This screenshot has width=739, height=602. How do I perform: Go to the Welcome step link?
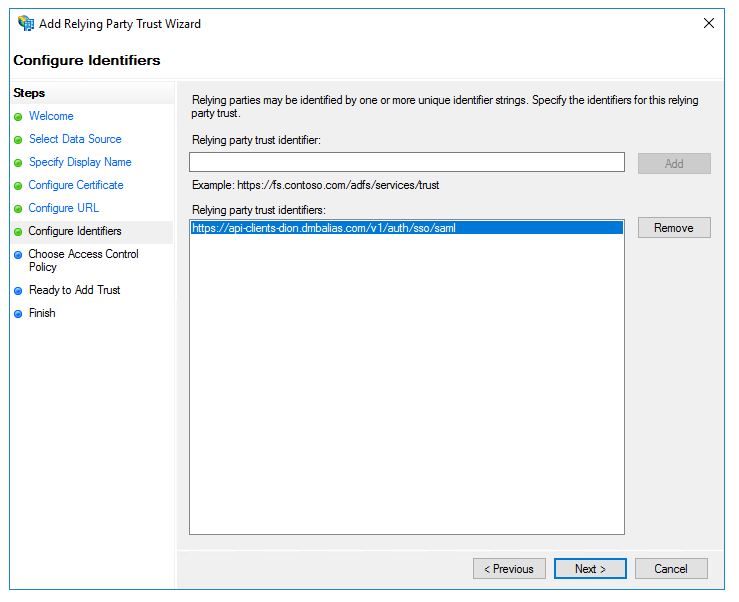[51, 116]
